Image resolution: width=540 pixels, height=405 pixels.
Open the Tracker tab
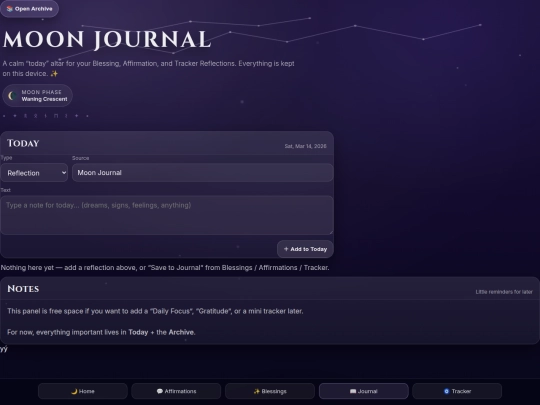click(457, 391)
